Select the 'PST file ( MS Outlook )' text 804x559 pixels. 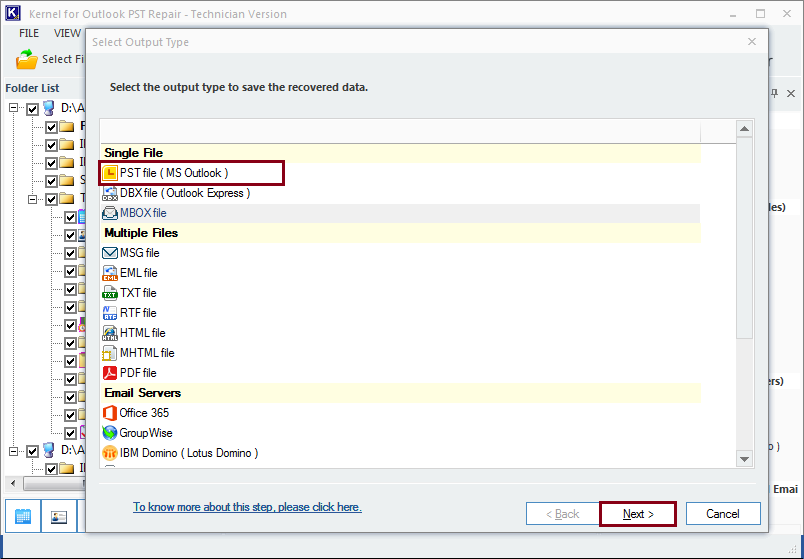click(174, 173)
